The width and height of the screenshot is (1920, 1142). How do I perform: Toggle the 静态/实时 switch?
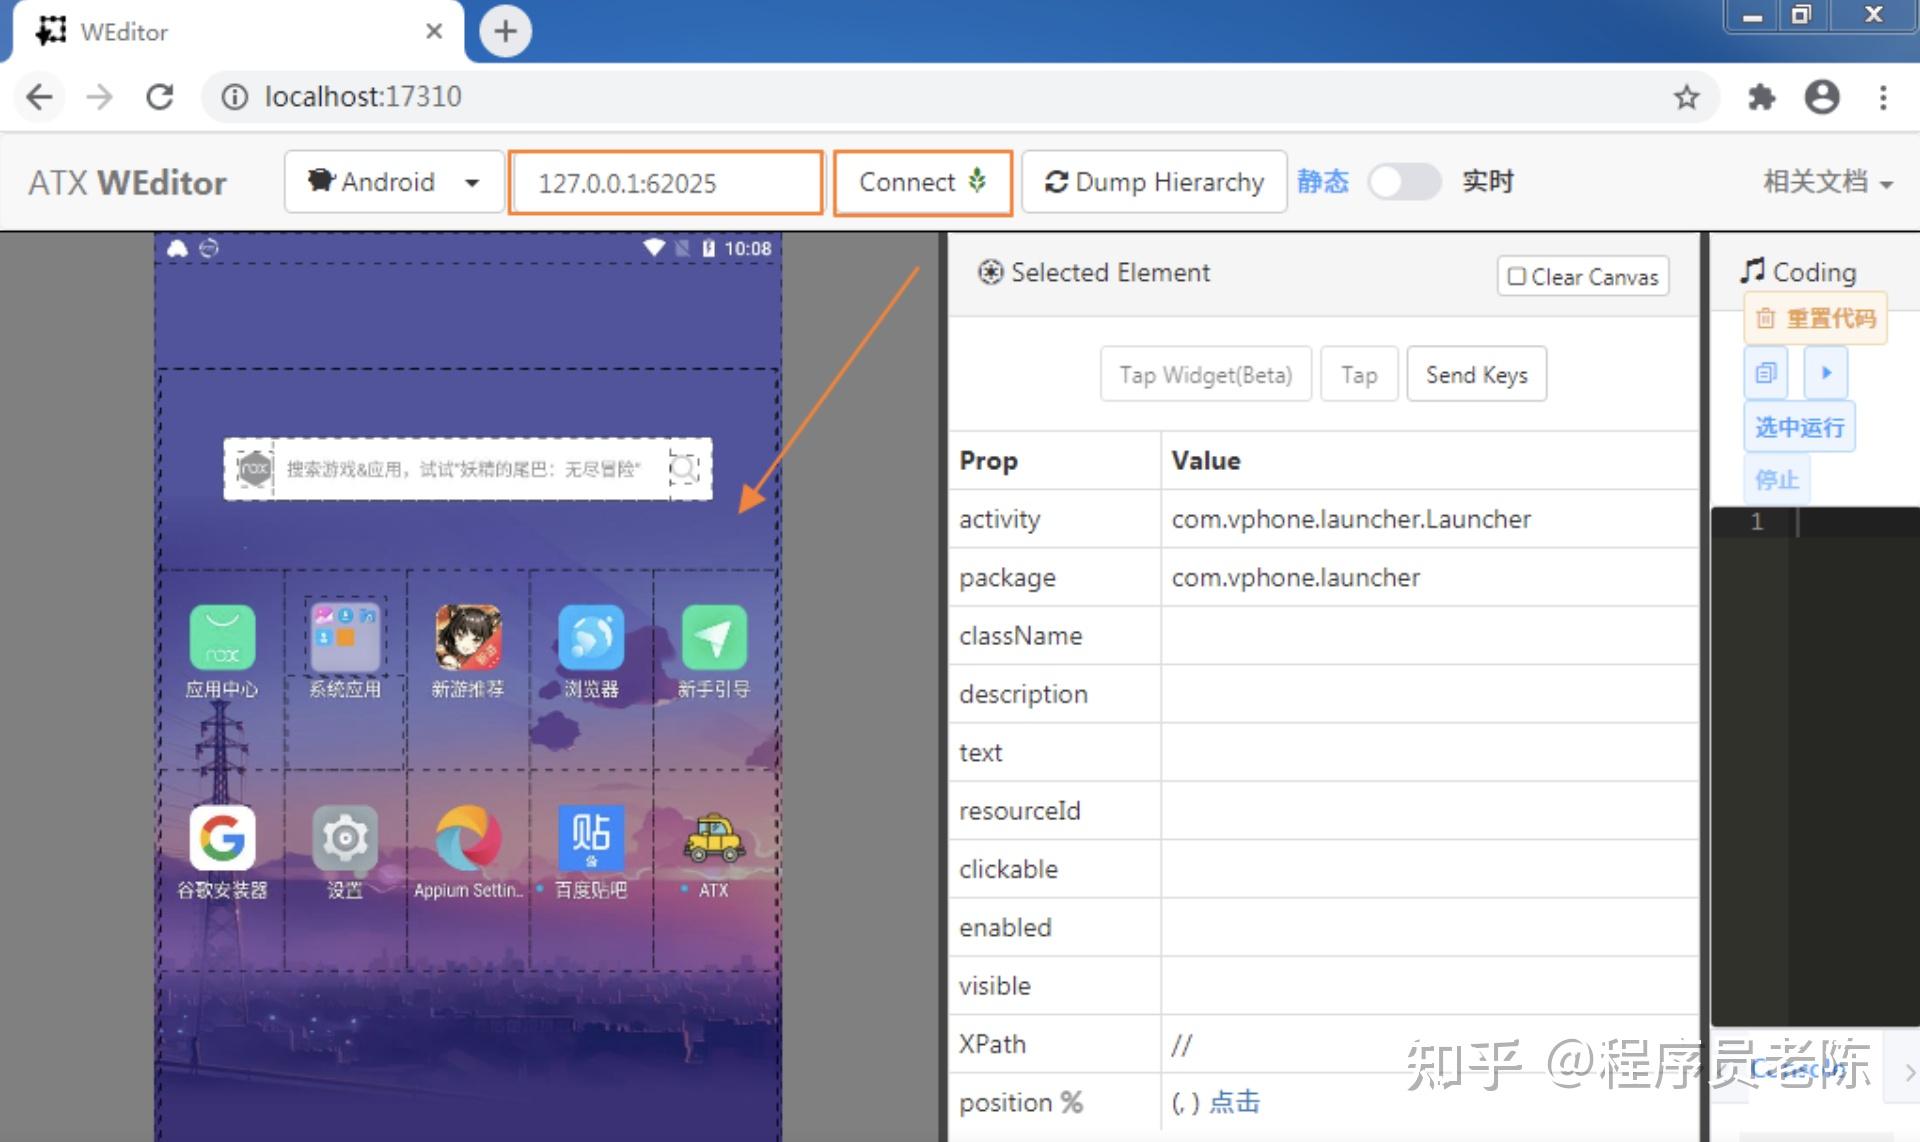pyautogui.click(x=1403, y=182)
